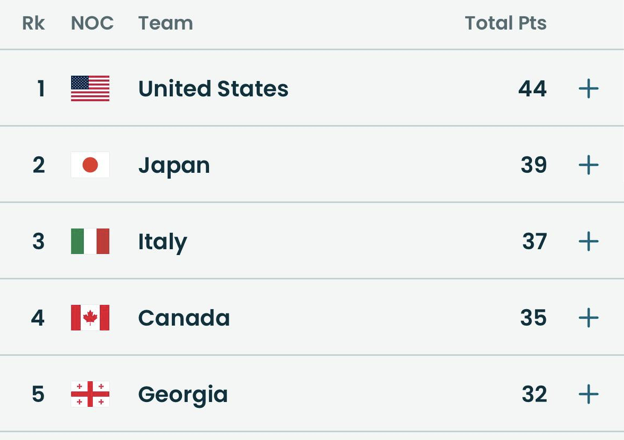Image resolution: width=624 pixels, height=440 pixels.
Task: Open the Japan team name
Action: (174, 165)
